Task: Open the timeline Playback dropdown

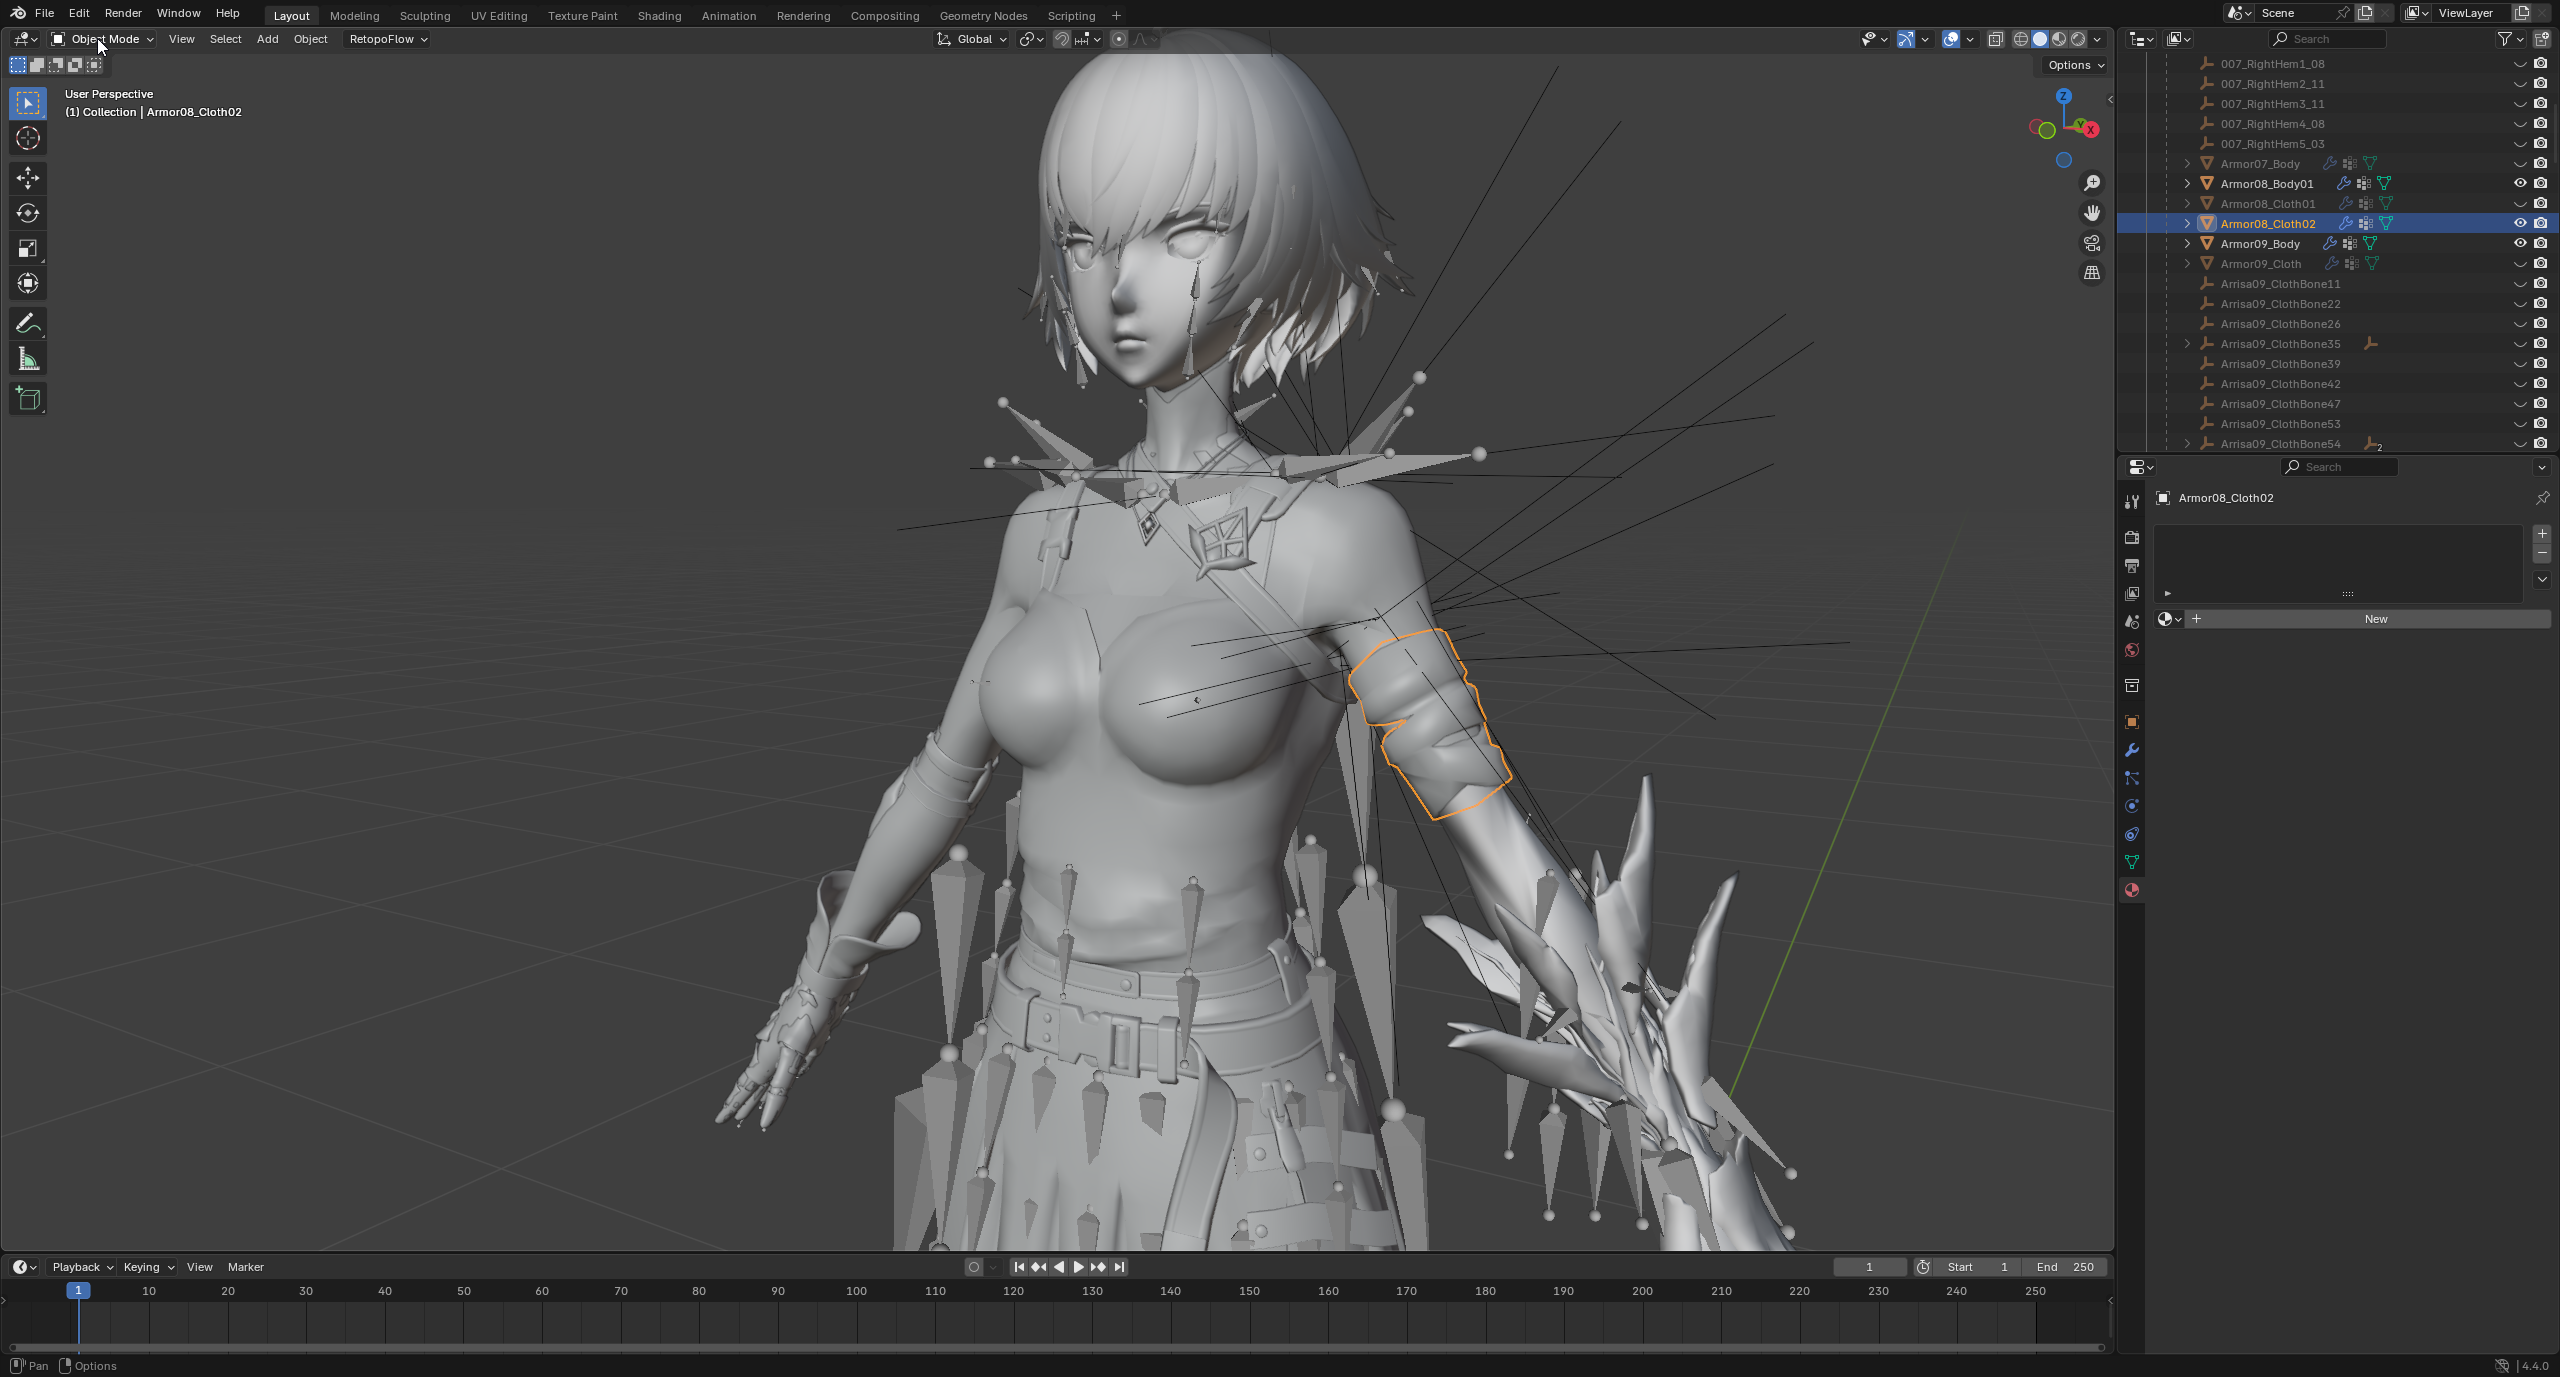Action: [x=82, y=1267]
